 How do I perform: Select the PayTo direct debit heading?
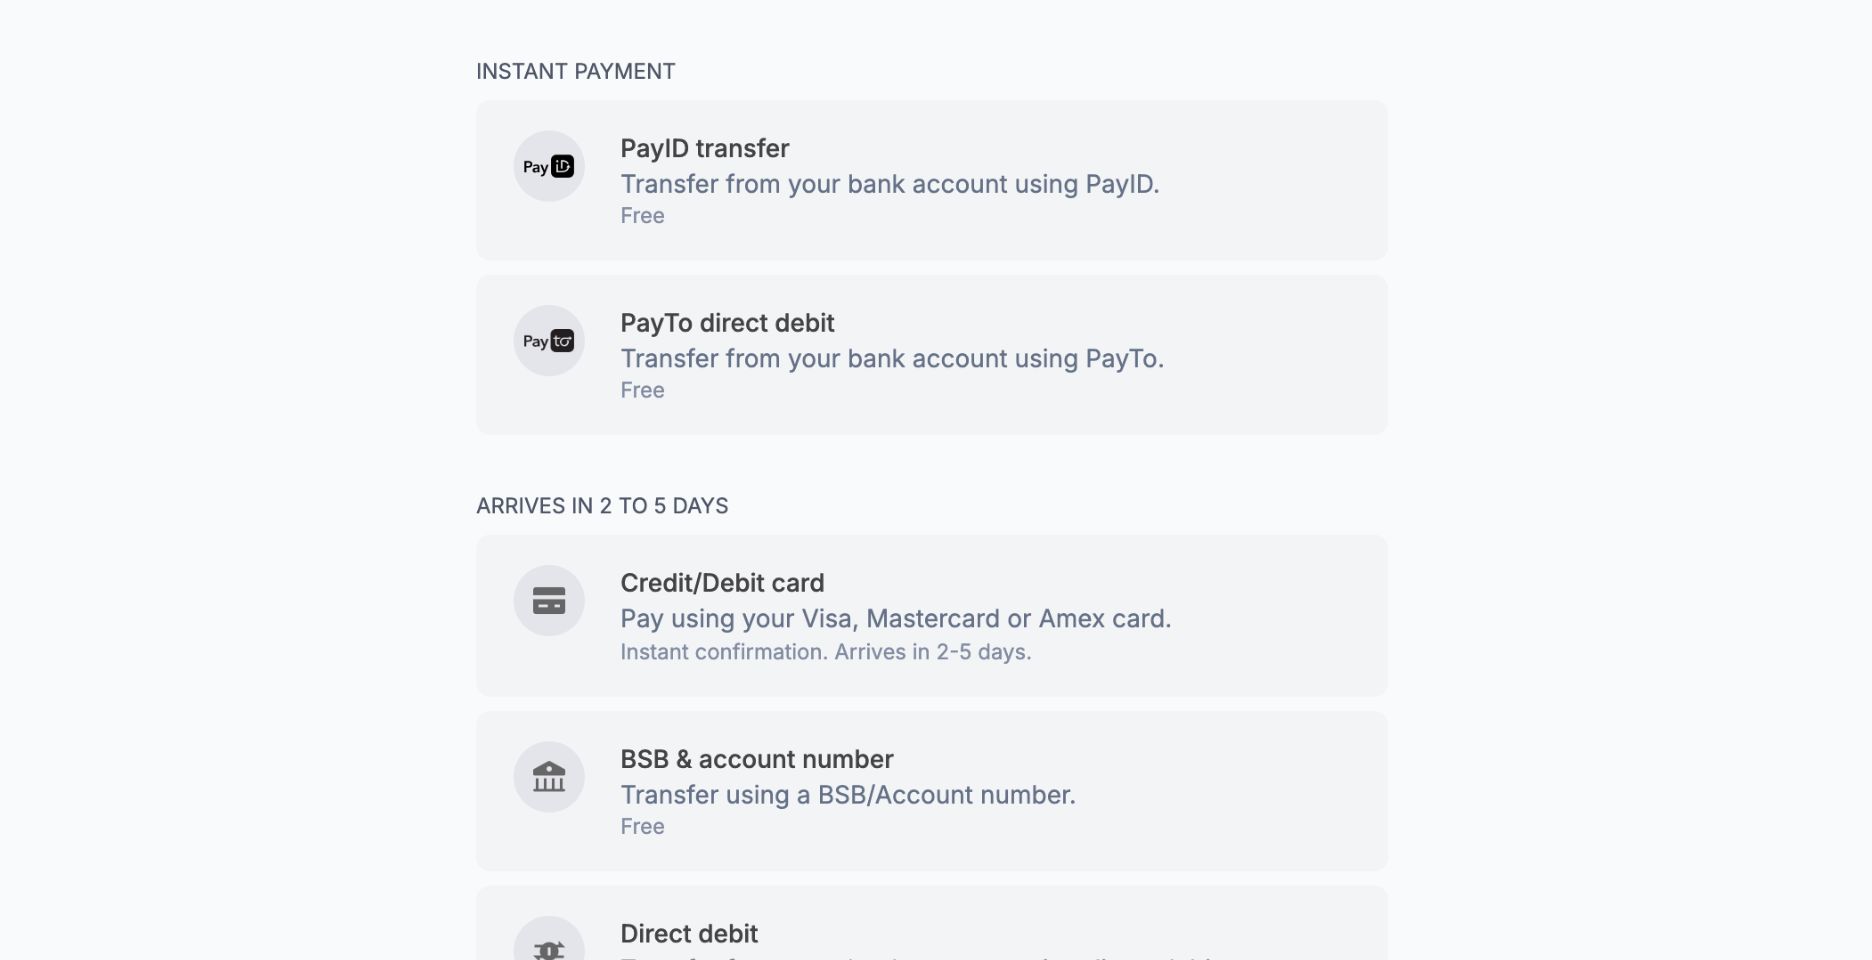click(x=727, y=323)
